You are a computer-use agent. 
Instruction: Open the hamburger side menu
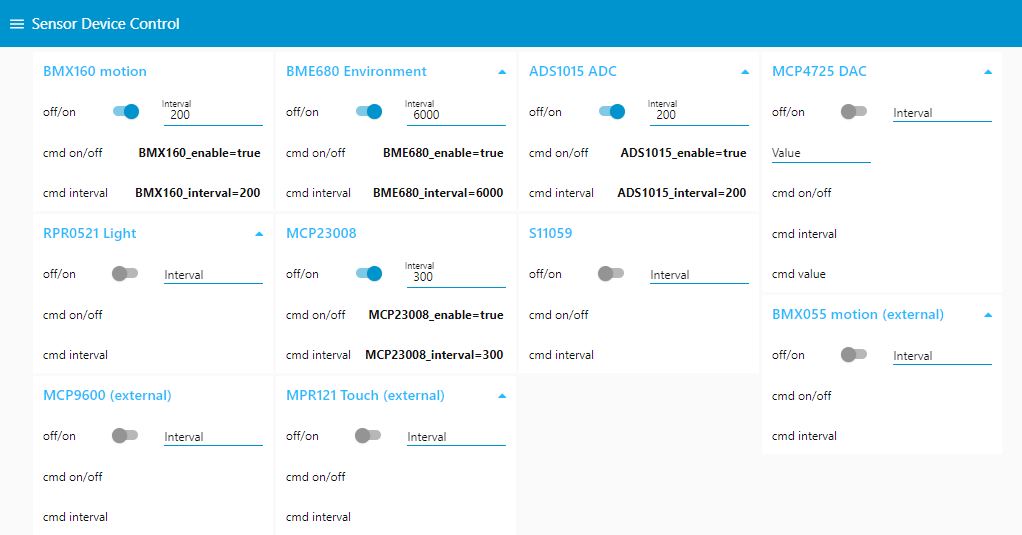17,24
